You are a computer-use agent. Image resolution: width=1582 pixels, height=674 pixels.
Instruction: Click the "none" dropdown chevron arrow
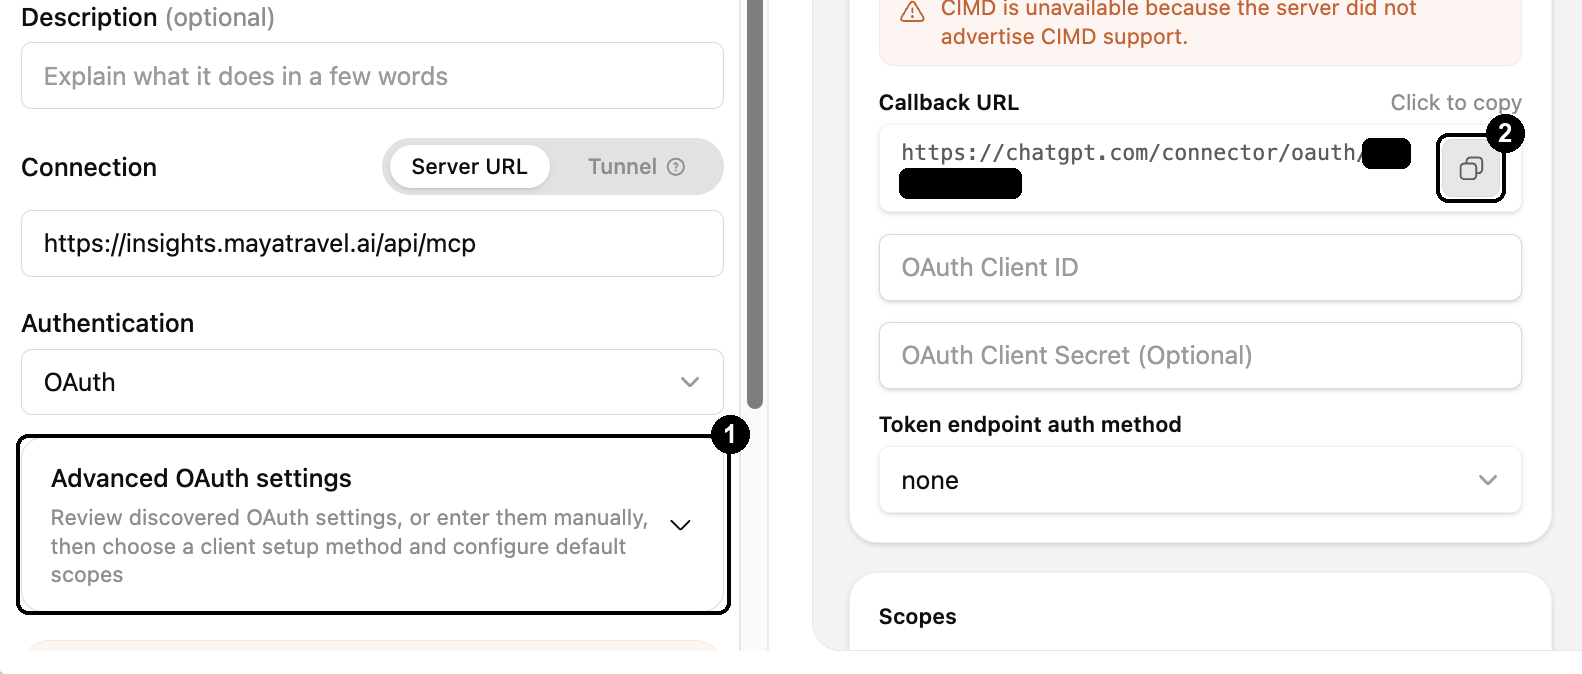pyautogui.click(x=1488, y=480)
